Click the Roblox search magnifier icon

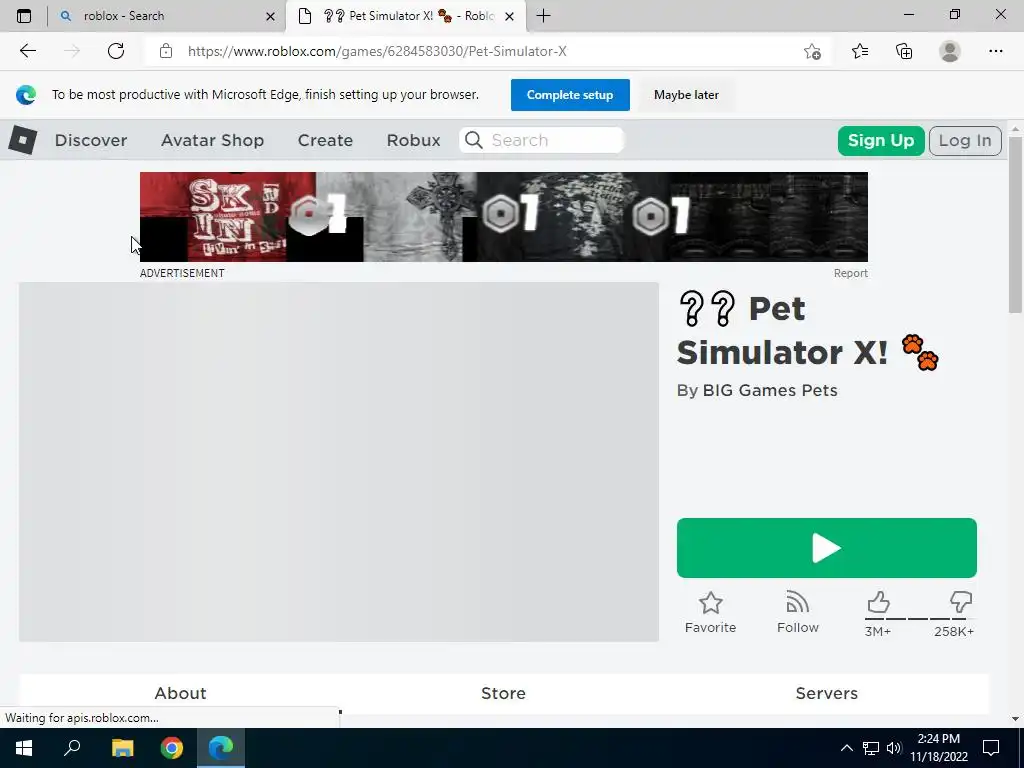[x=474, y=140]
